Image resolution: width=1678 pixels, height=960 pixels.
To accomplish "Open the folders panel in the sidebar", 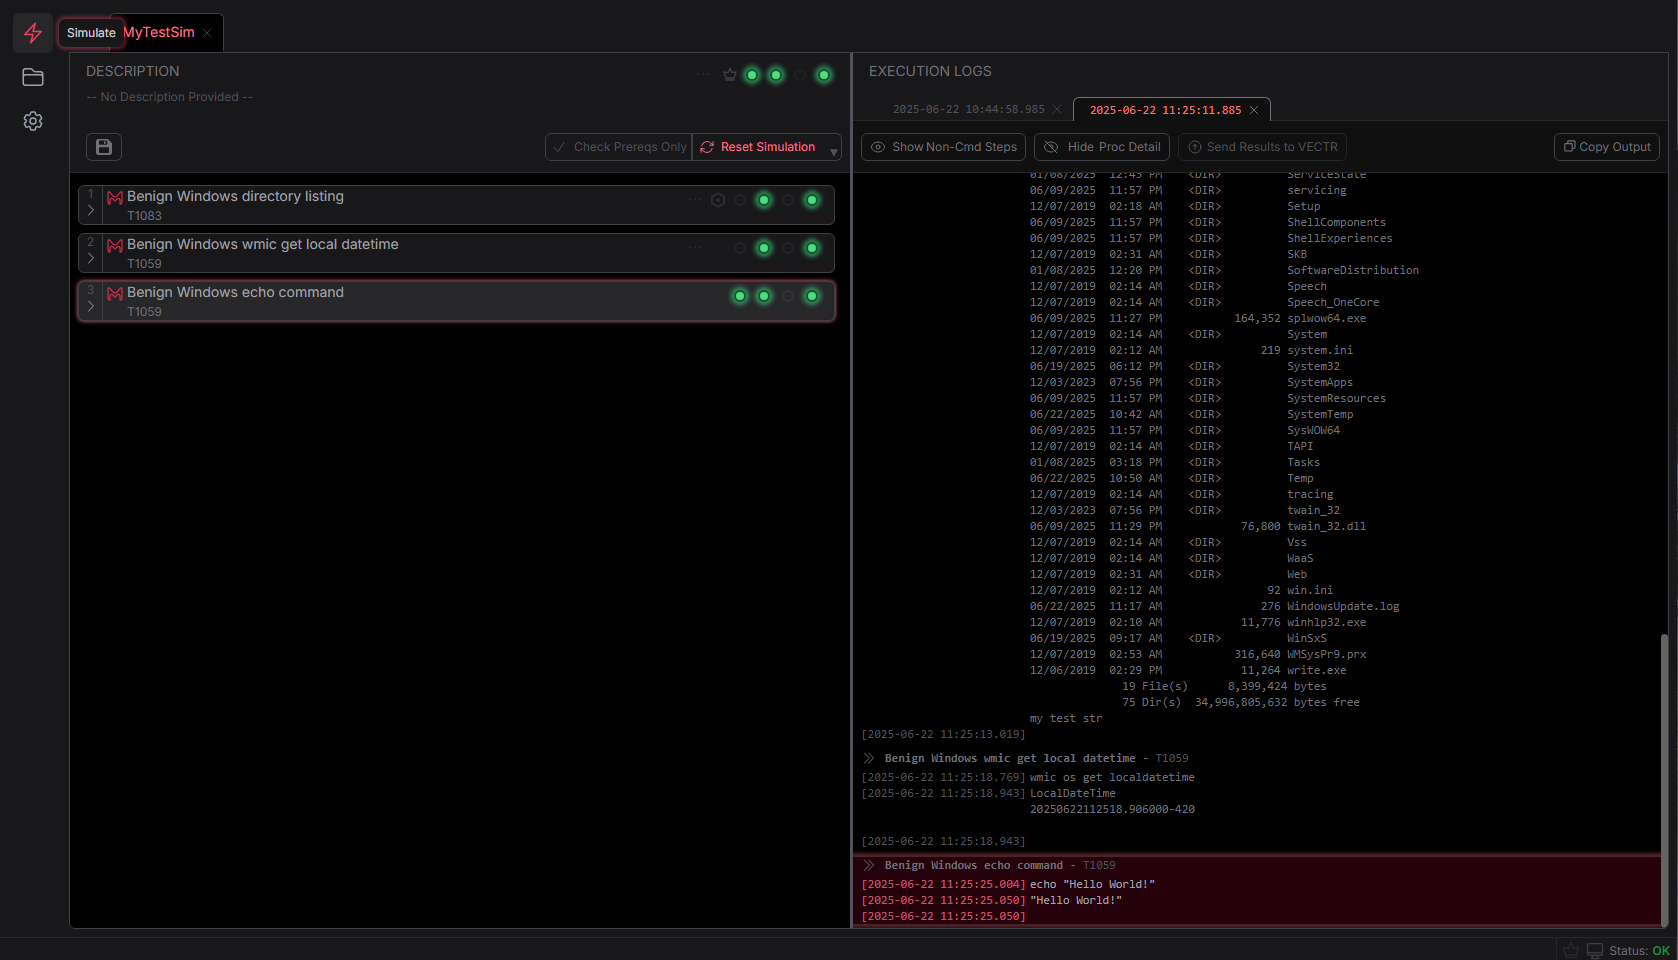I will point(32,77).
